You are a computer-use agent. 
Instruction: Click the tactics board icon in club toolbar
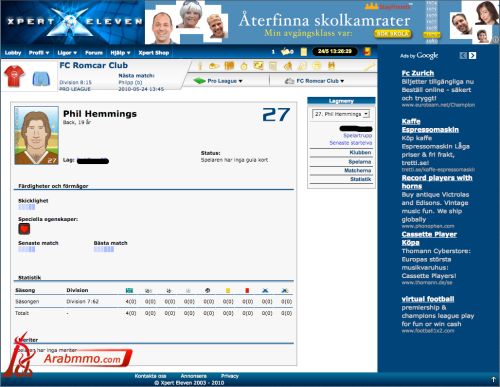point(258,66)
